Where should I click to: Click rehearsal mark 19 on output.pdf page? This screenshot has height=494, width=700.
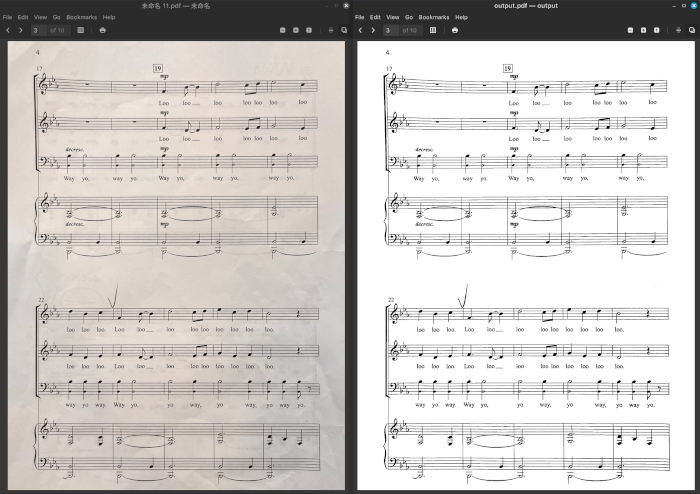click(508, 68)
